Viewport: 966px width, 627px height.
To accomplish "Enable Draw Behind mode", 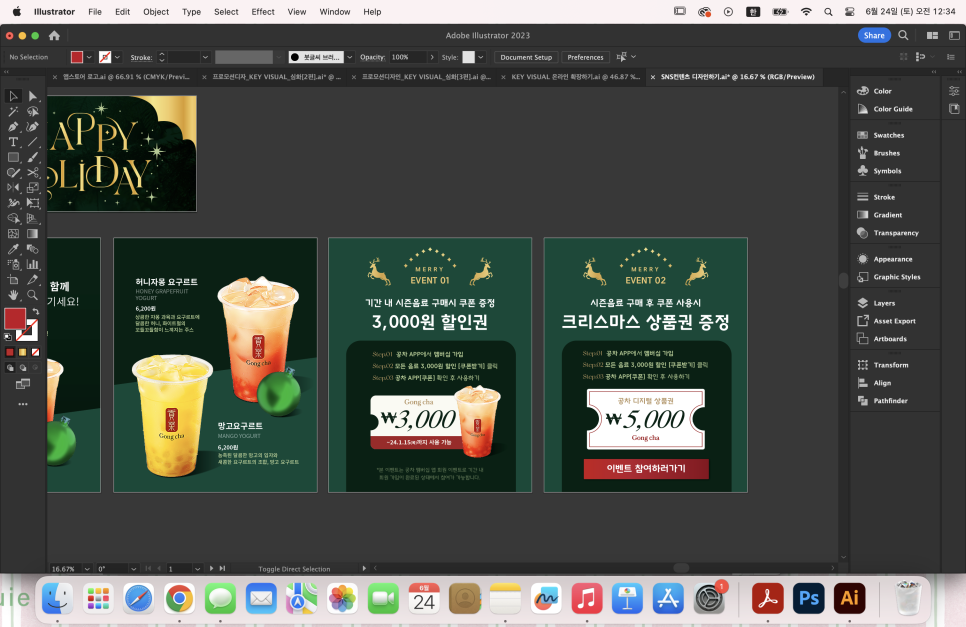I will click(x=23, y=368).
